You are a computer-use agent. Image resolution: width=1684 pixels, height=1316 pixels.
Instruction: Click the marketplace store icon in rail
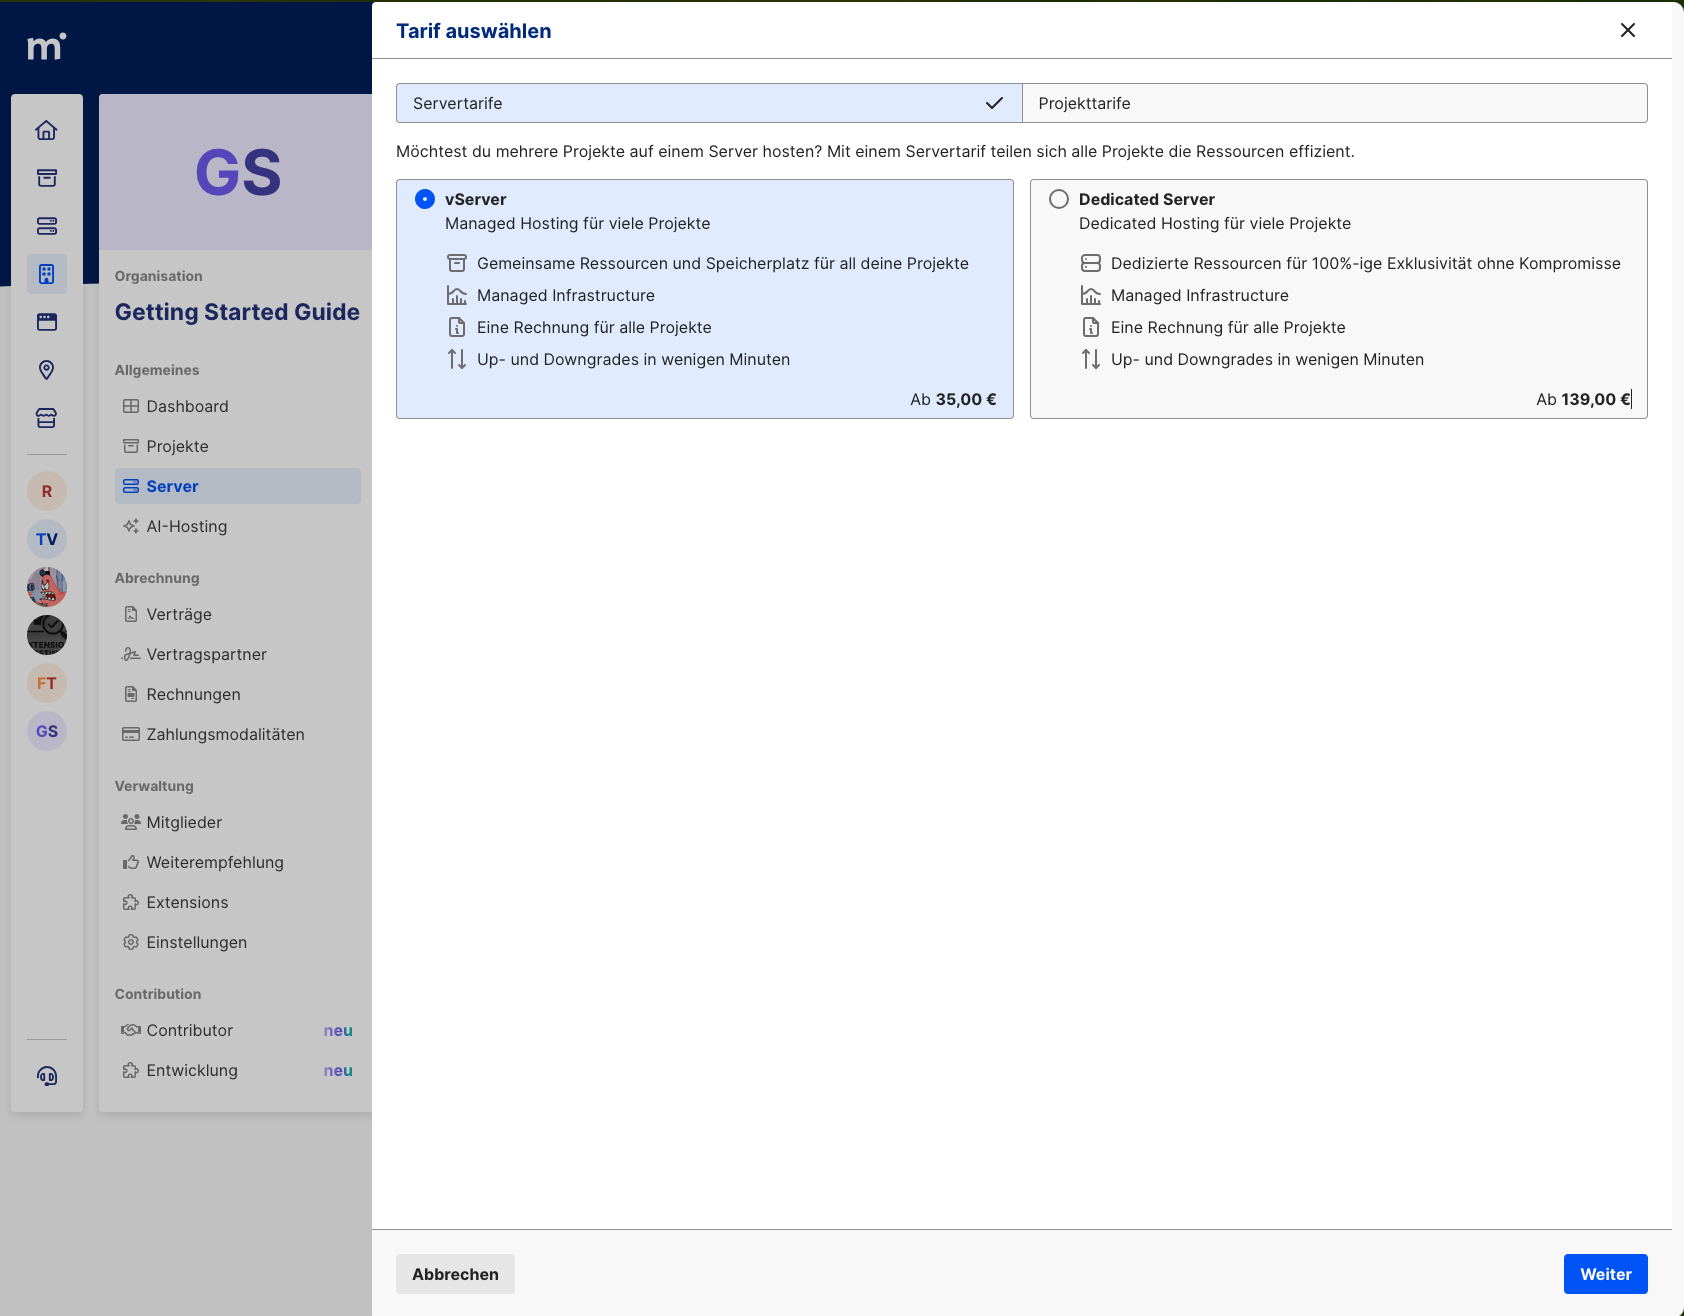click(47, 418)
